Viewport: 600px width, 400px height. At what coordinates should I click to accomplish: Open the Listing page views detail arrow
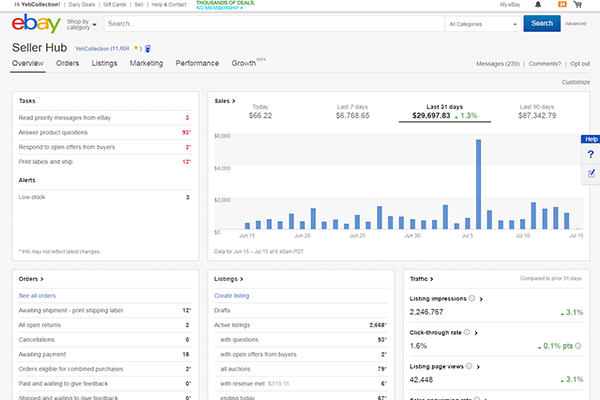point(478,367)
